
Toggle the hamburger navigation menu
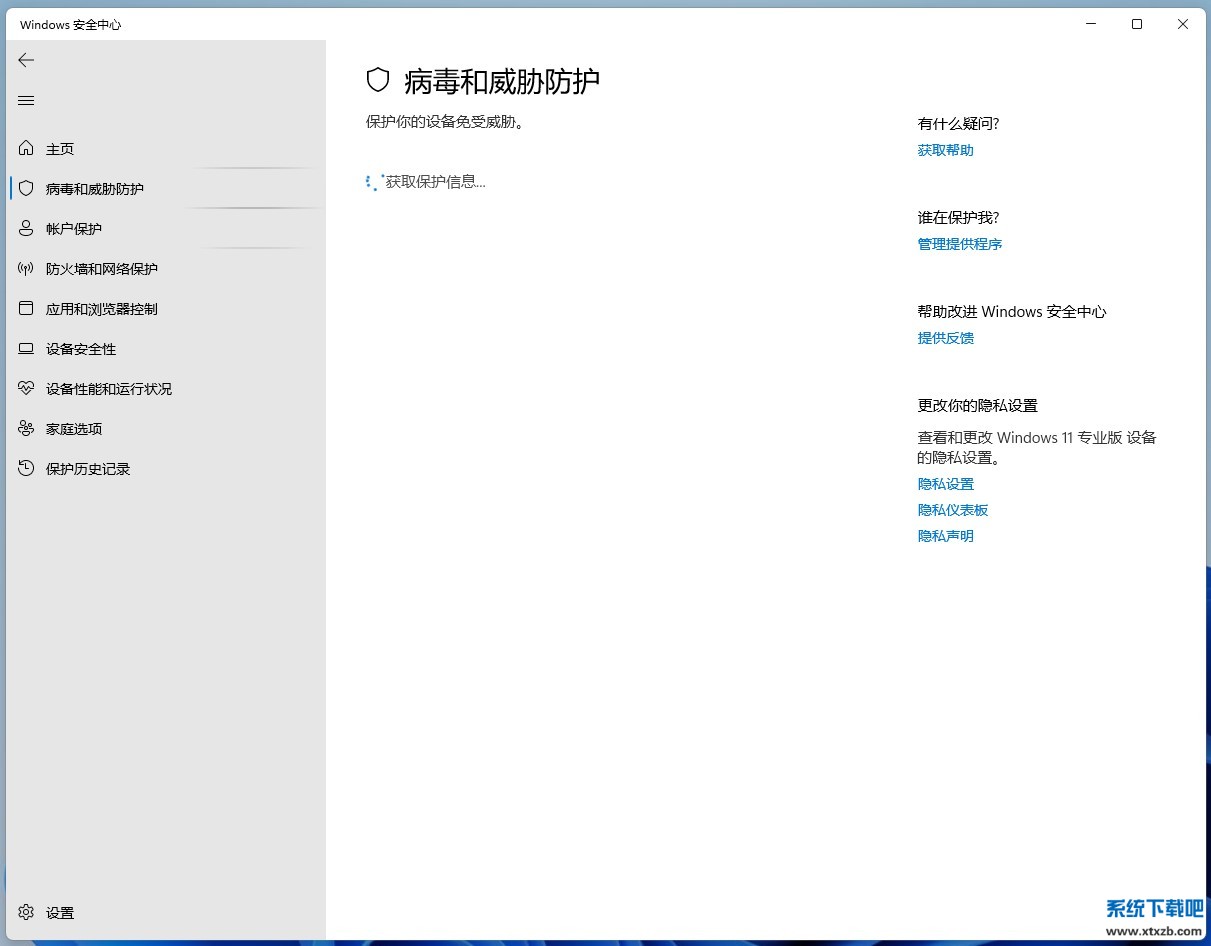[x=26, y=100]
